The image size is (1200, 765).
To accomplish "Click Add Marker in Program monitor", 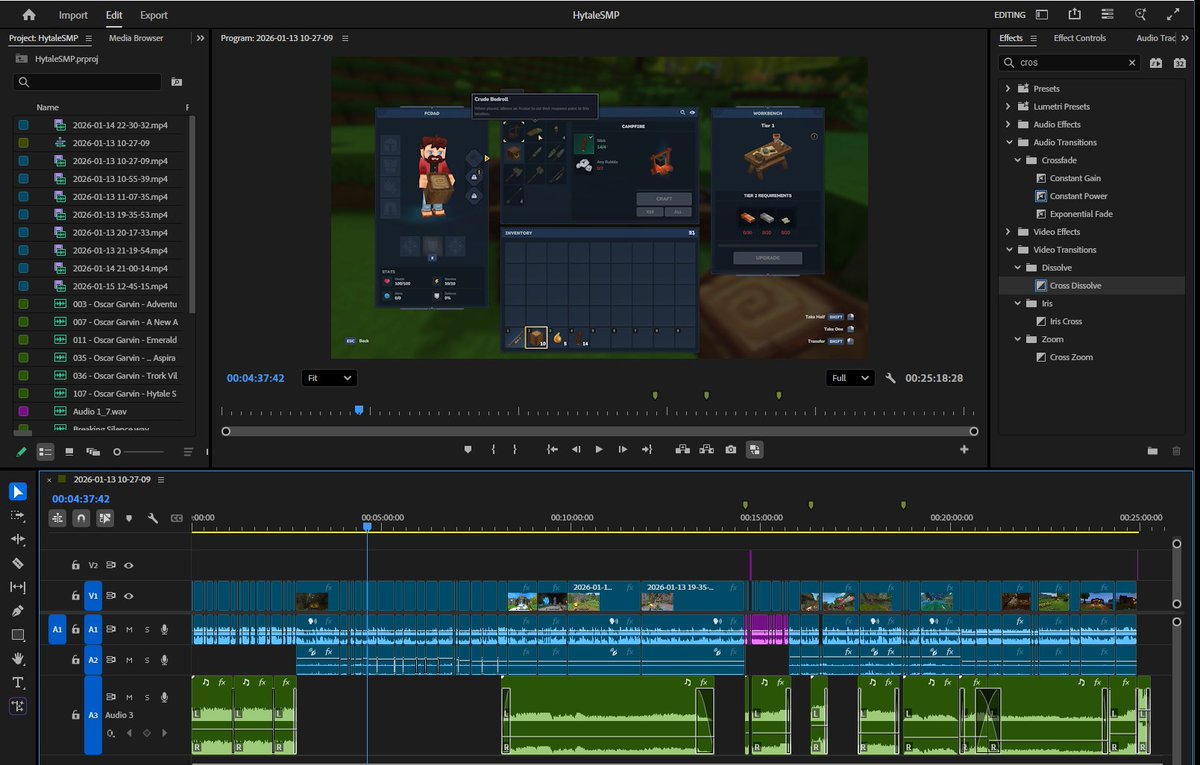I will 467,450.
